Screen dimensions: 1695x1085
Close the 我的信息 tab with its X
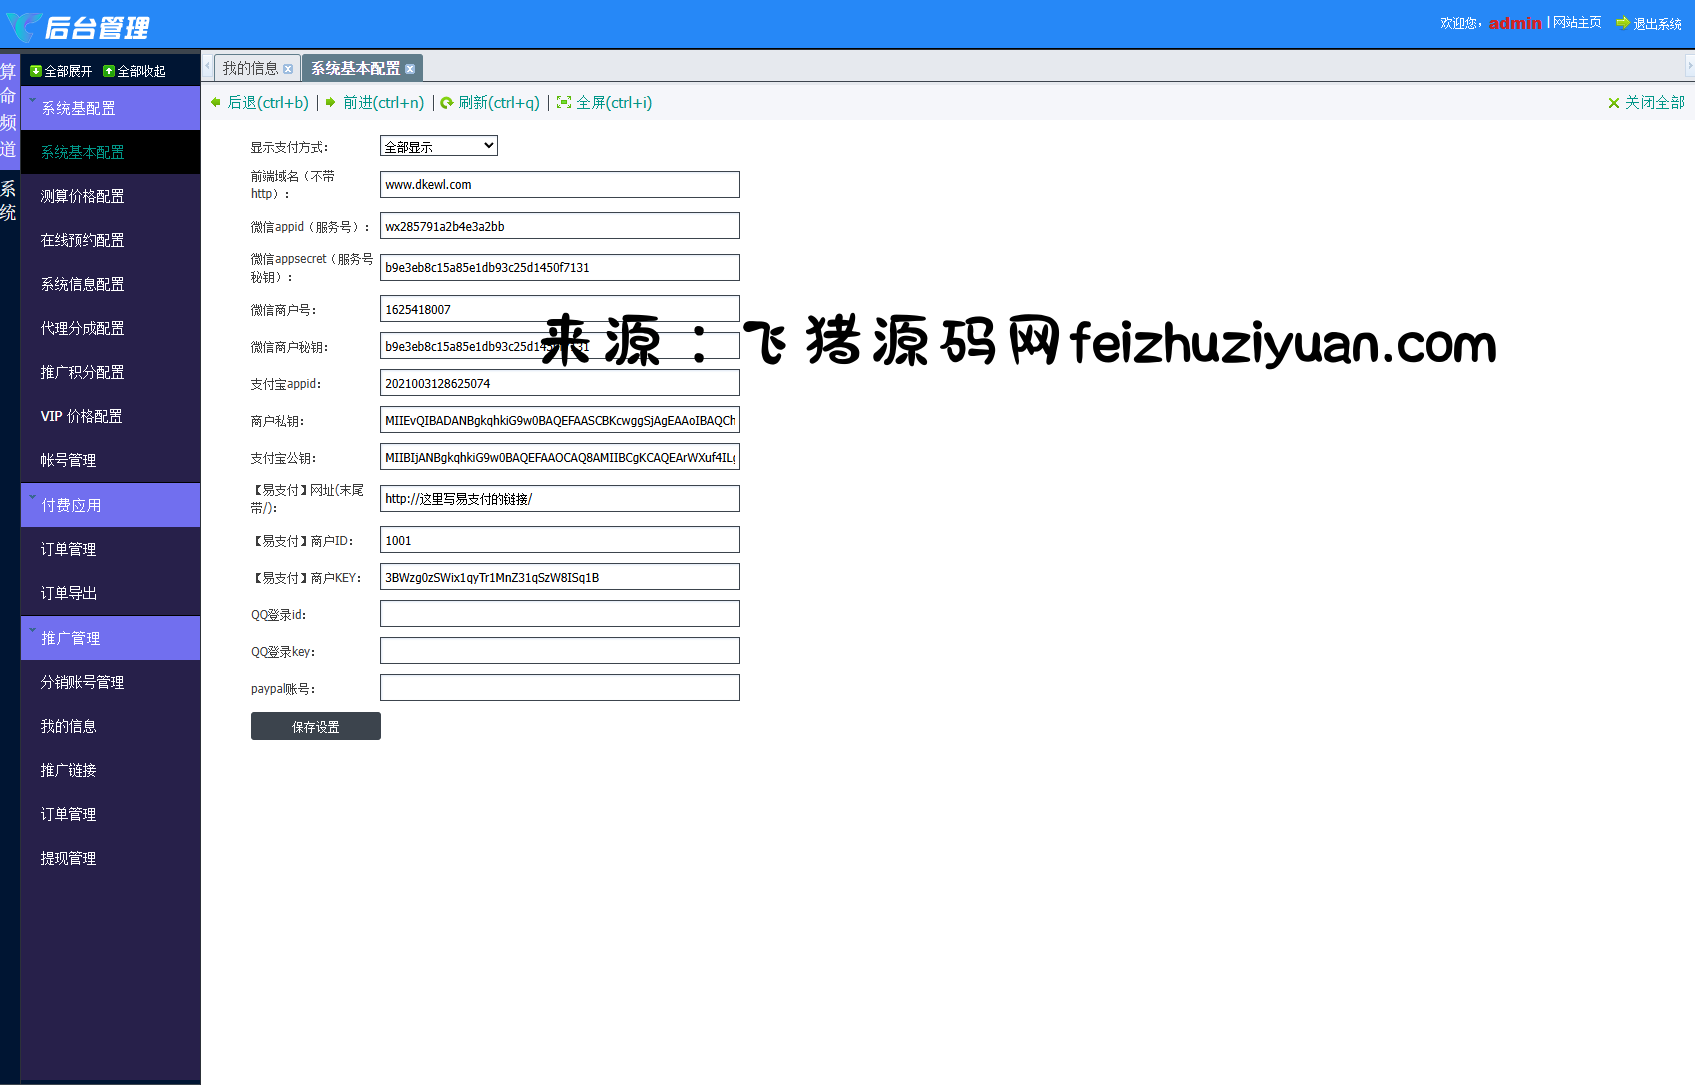click(288, 69)
